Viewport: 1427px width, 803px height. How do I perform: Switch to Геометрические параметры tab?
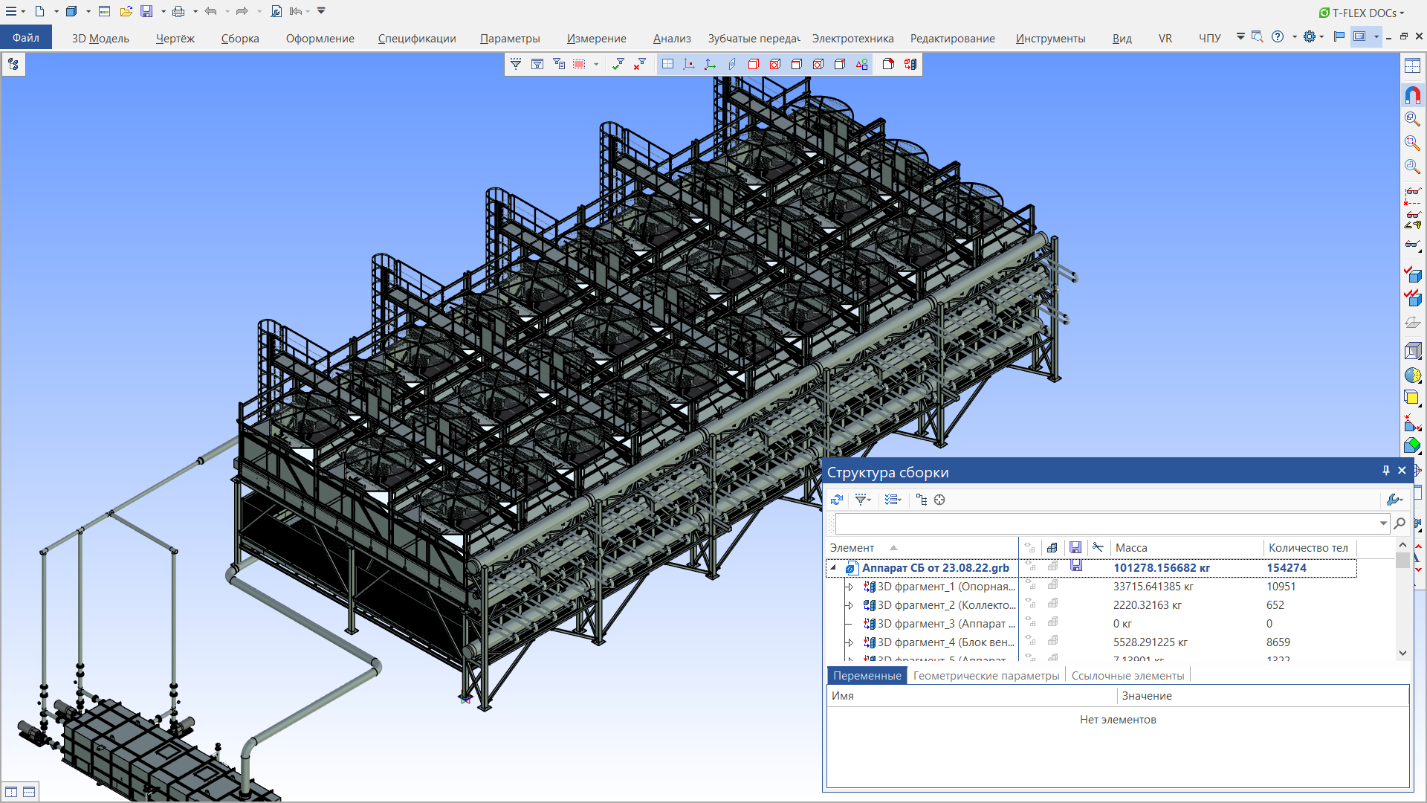[x=985, y=676]
